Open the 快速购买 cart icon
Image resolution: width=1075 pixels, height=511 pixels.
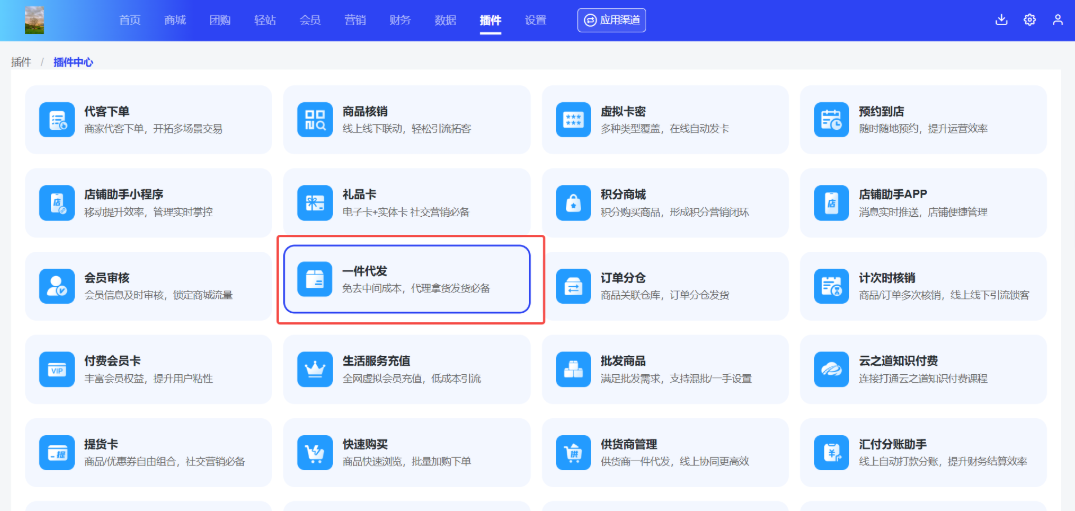tap(315, 452)
